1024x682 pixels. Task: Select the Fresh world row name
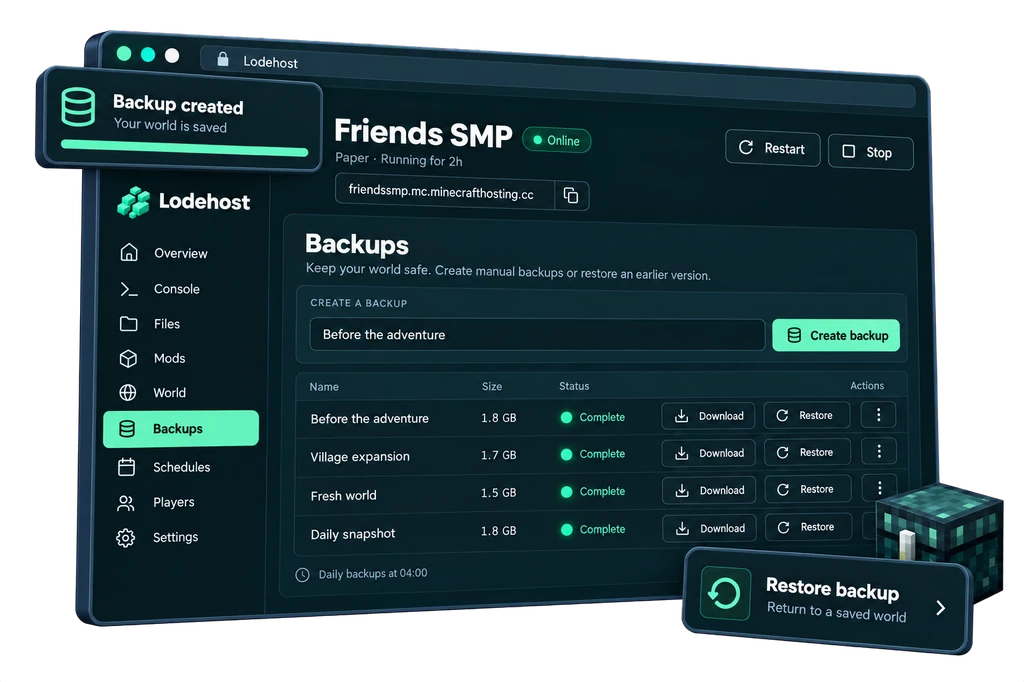(344, 496)
